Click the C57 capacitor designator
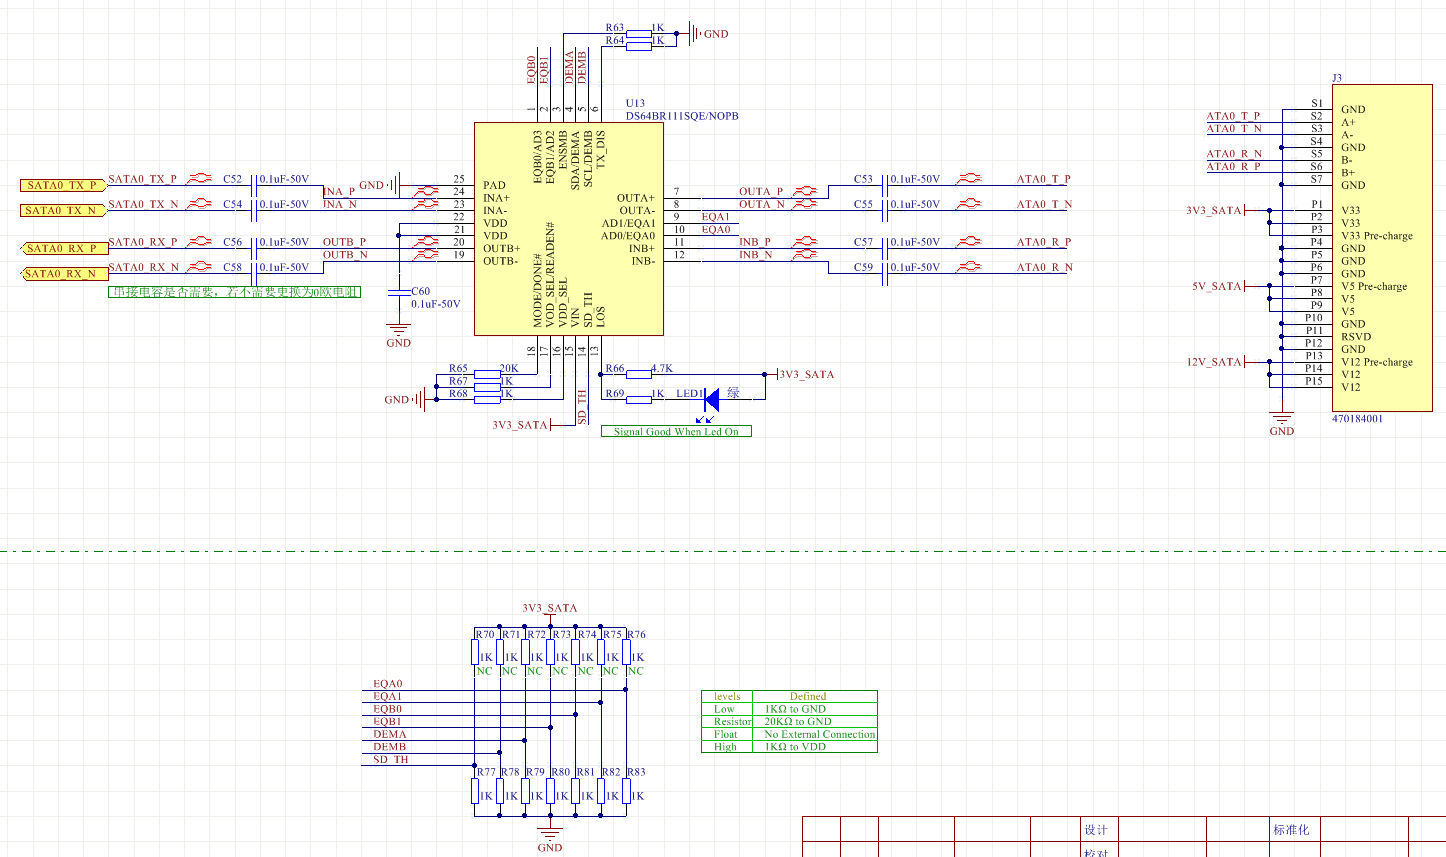Image resolution: width=1446 pixels, height=857 pixels. [x=863, y=242]
